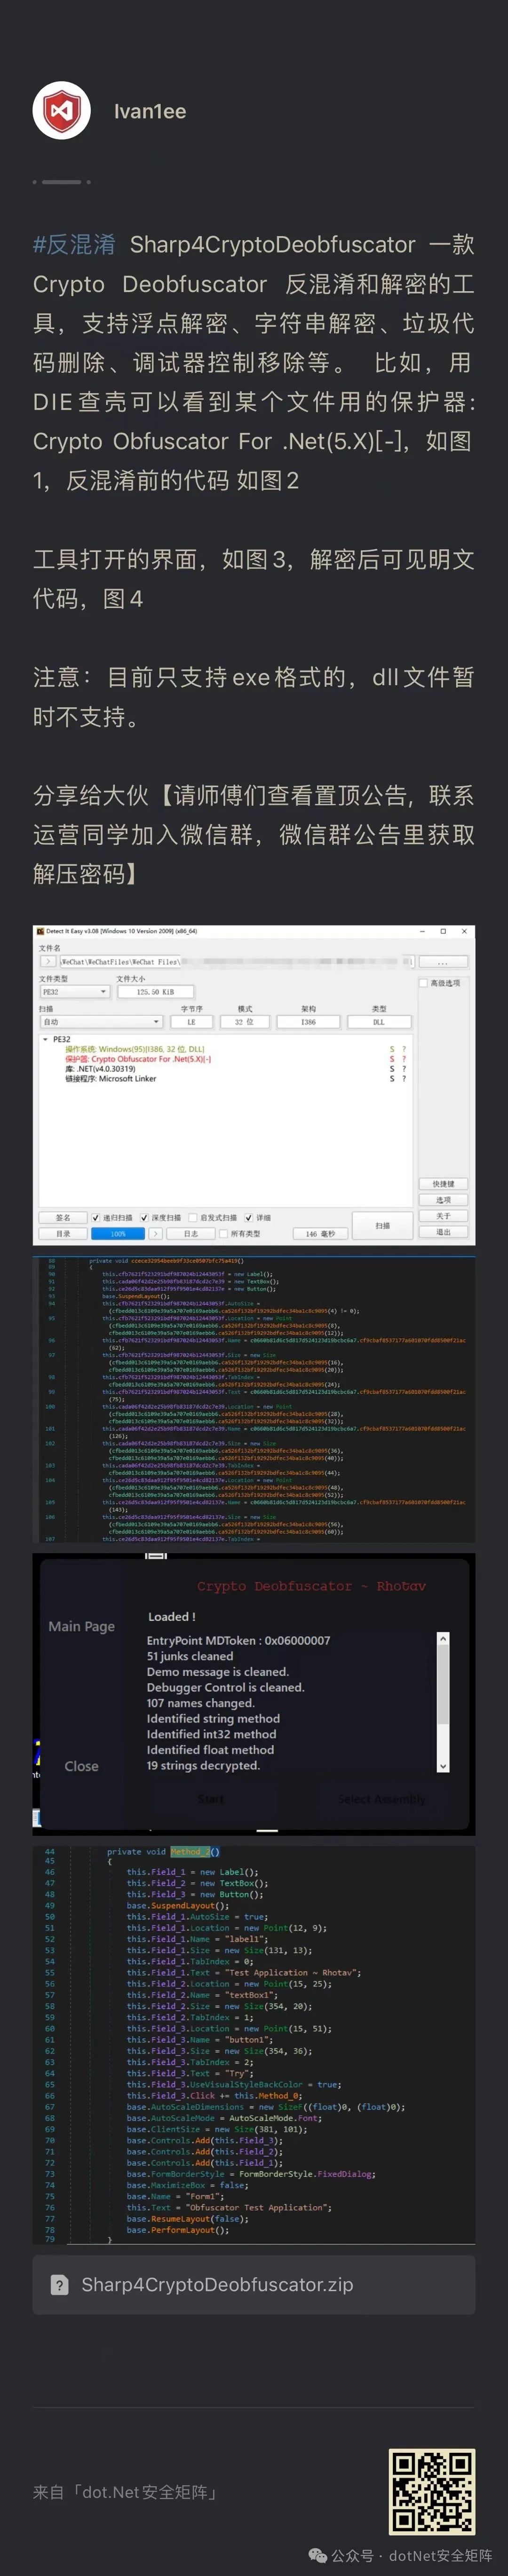
Task: Click the Detect It Easy title bar icon
Action: [40, 931]
